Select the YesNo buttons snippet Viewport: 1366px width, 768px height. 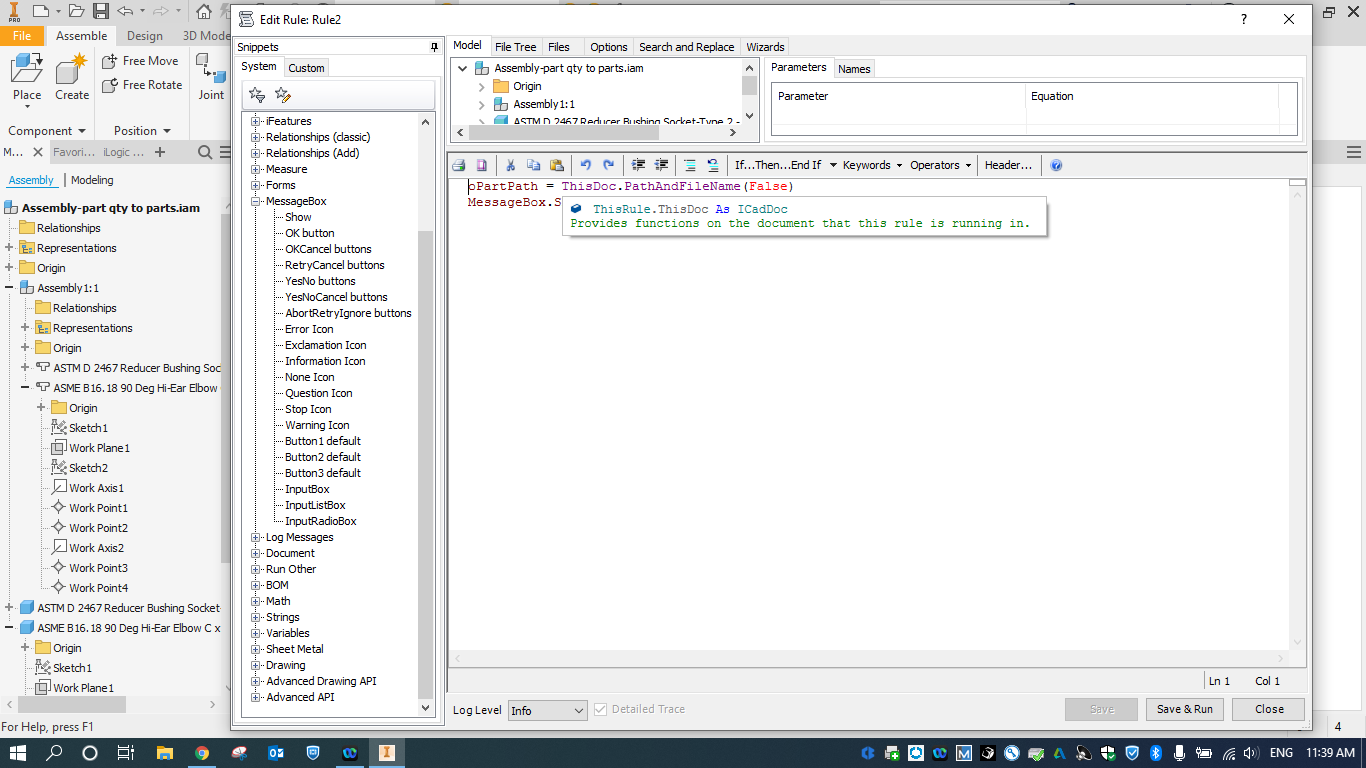320,281
